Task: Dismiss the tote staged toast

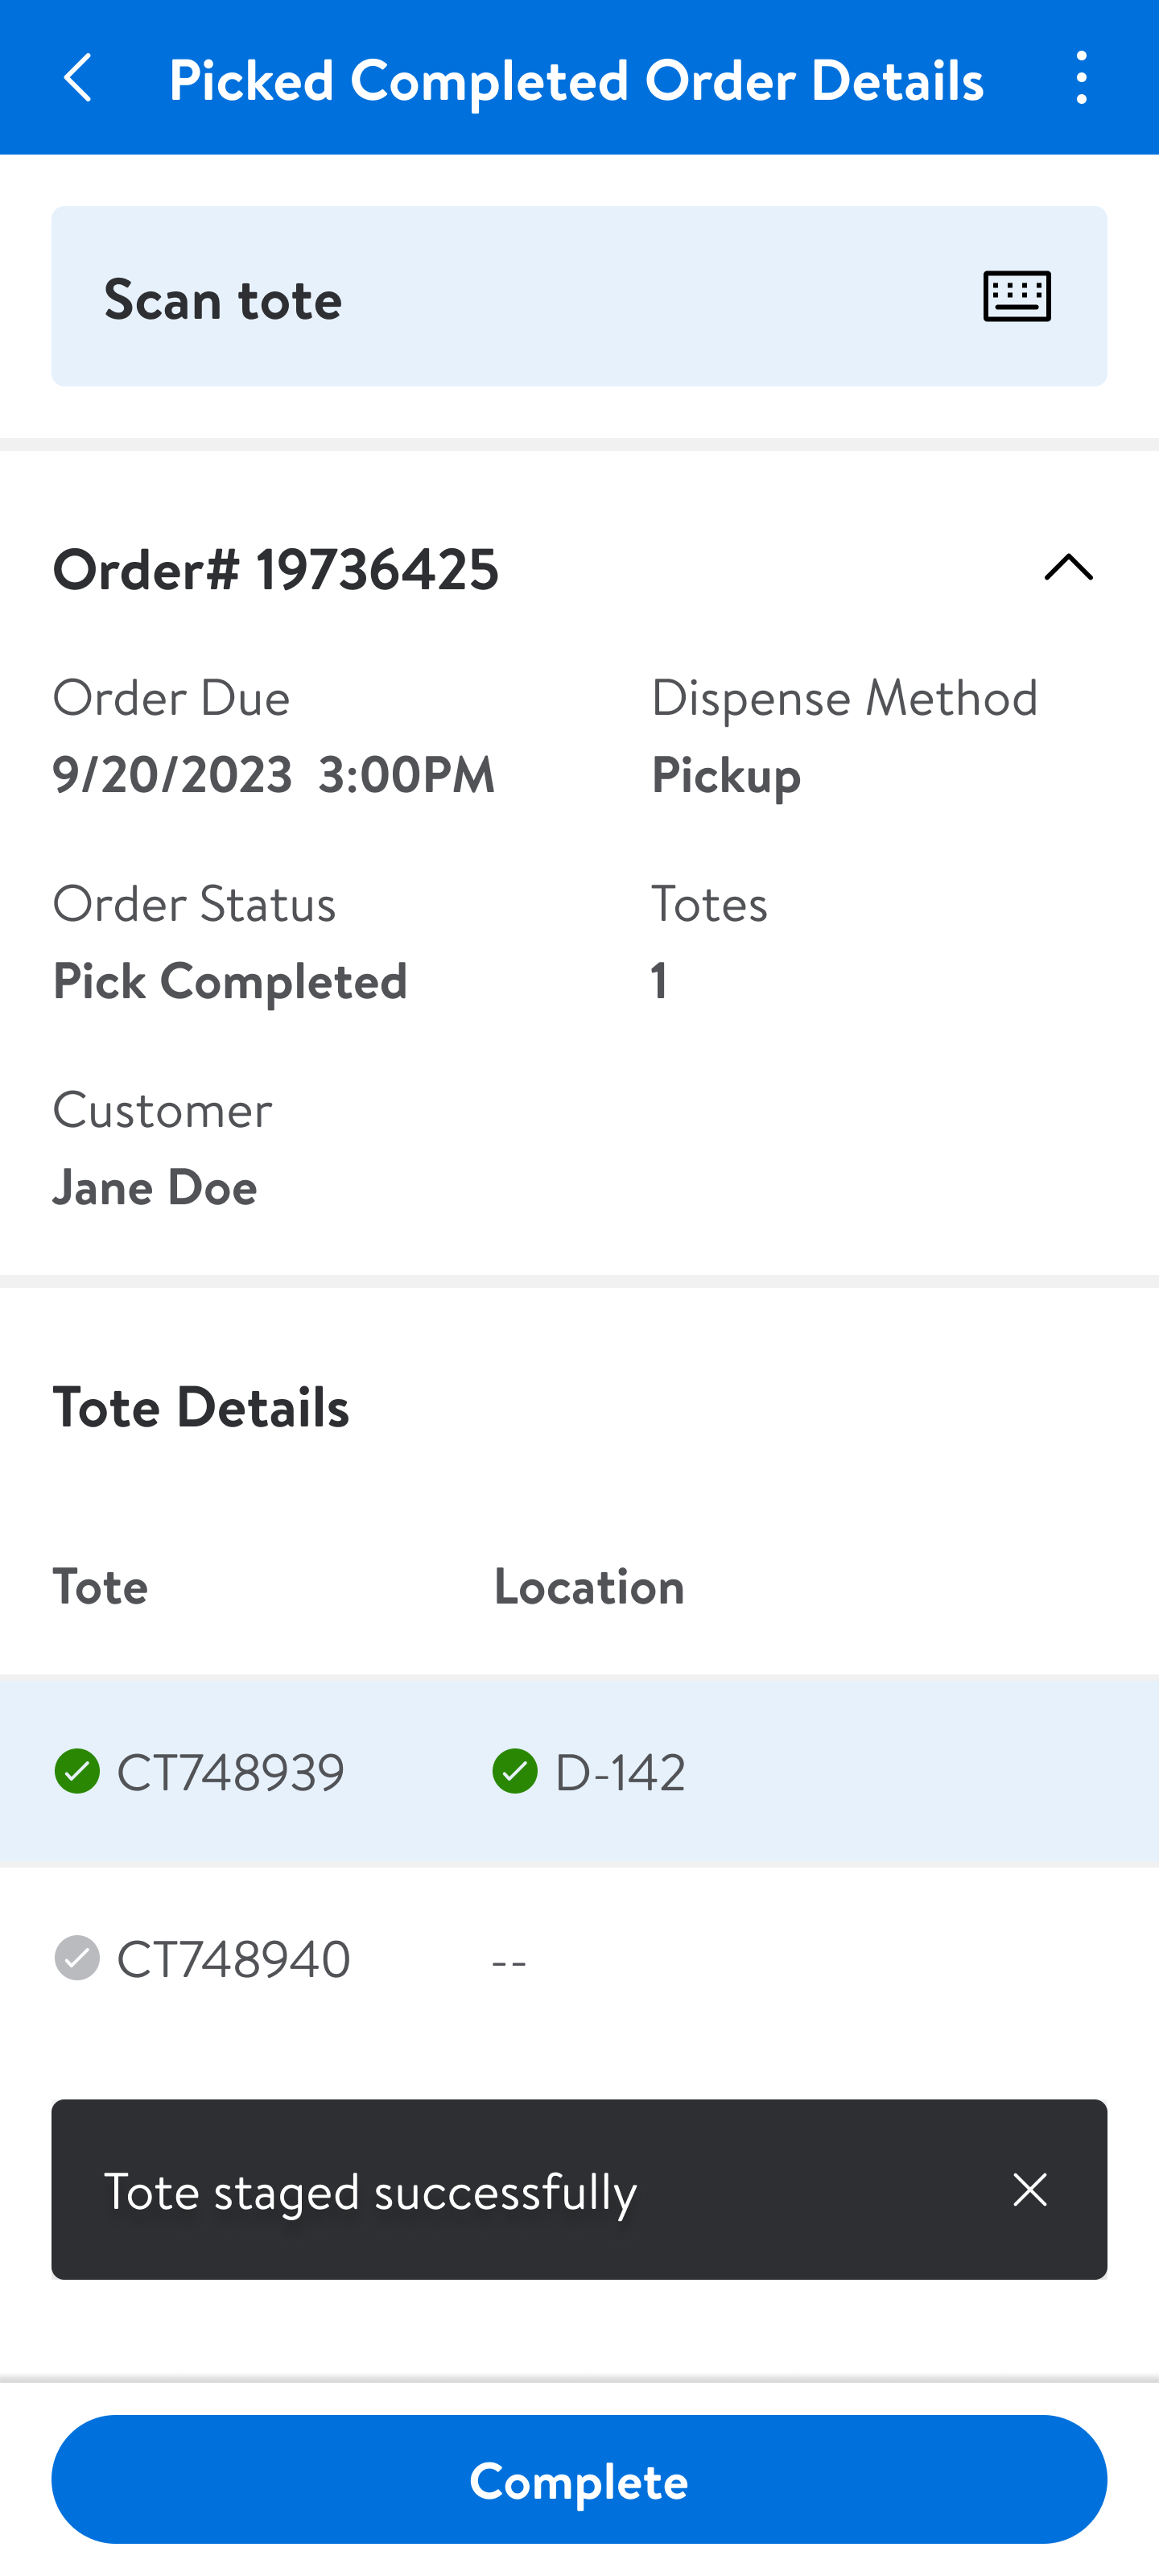Action: point(1029,2189)
